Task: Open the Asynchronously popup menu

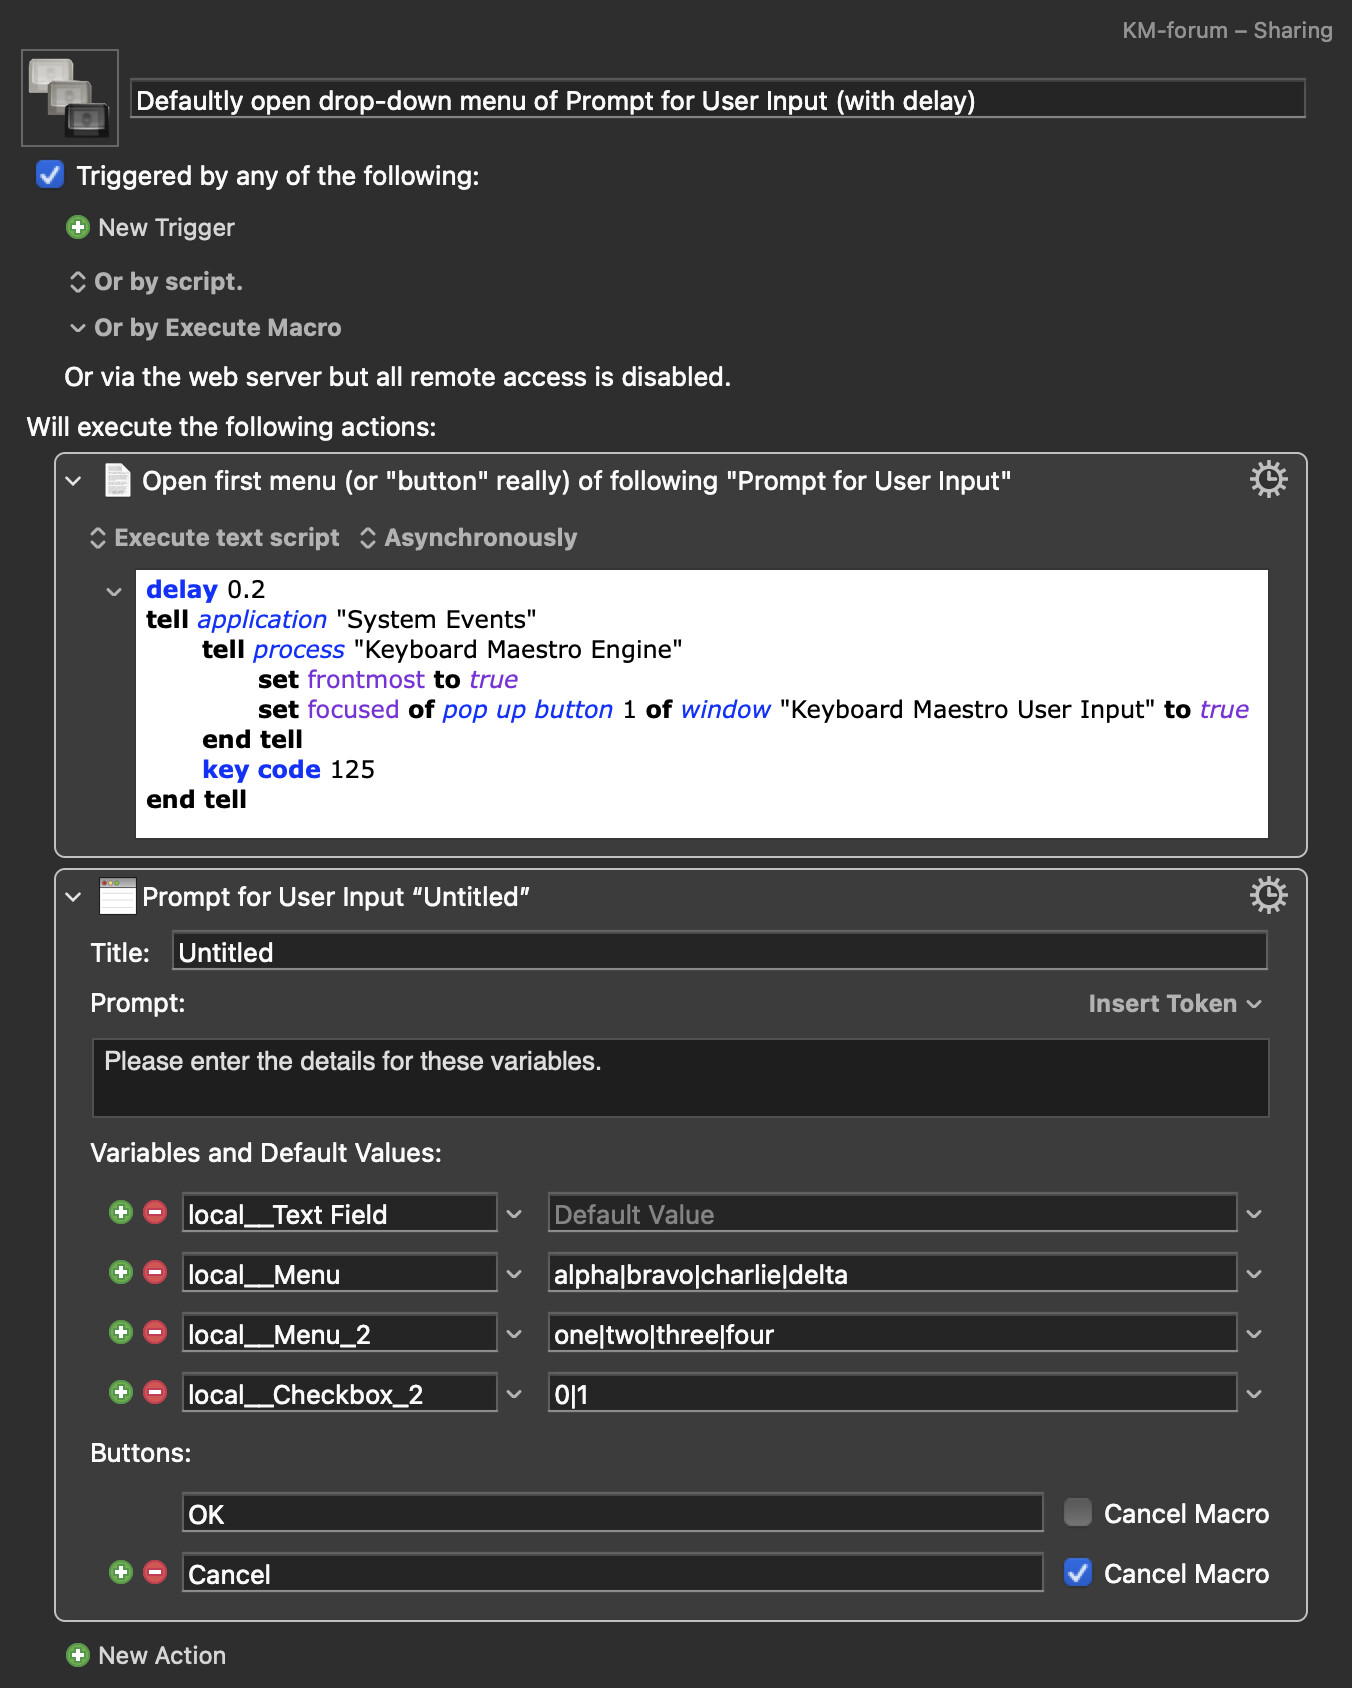Action: 469,538
